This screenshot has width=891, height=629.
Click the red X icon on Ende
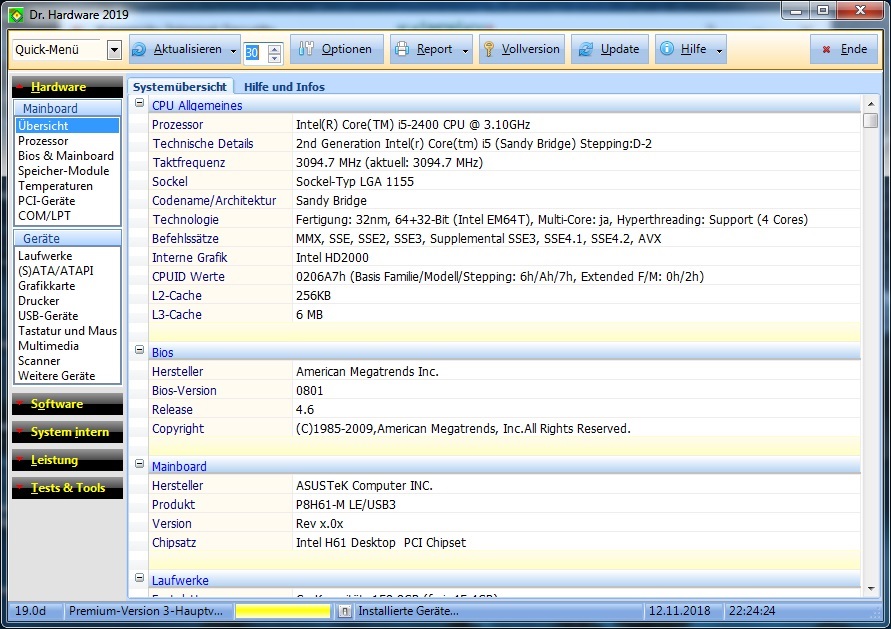pyautogui.click(x=826, y=49)
